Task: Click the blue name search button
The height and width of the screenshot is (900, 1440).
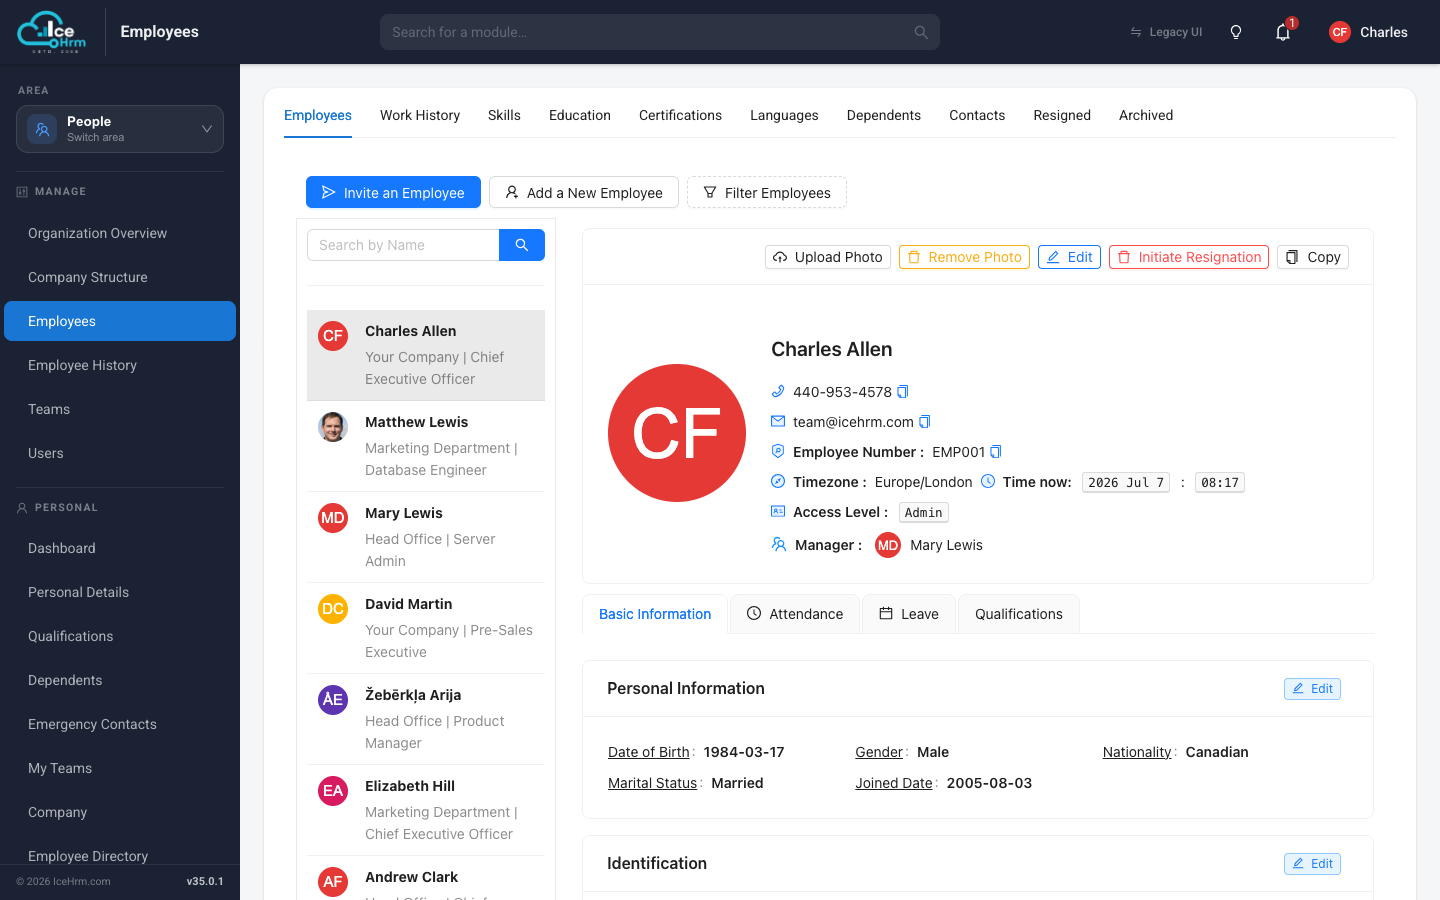Action: pos(522,245)
